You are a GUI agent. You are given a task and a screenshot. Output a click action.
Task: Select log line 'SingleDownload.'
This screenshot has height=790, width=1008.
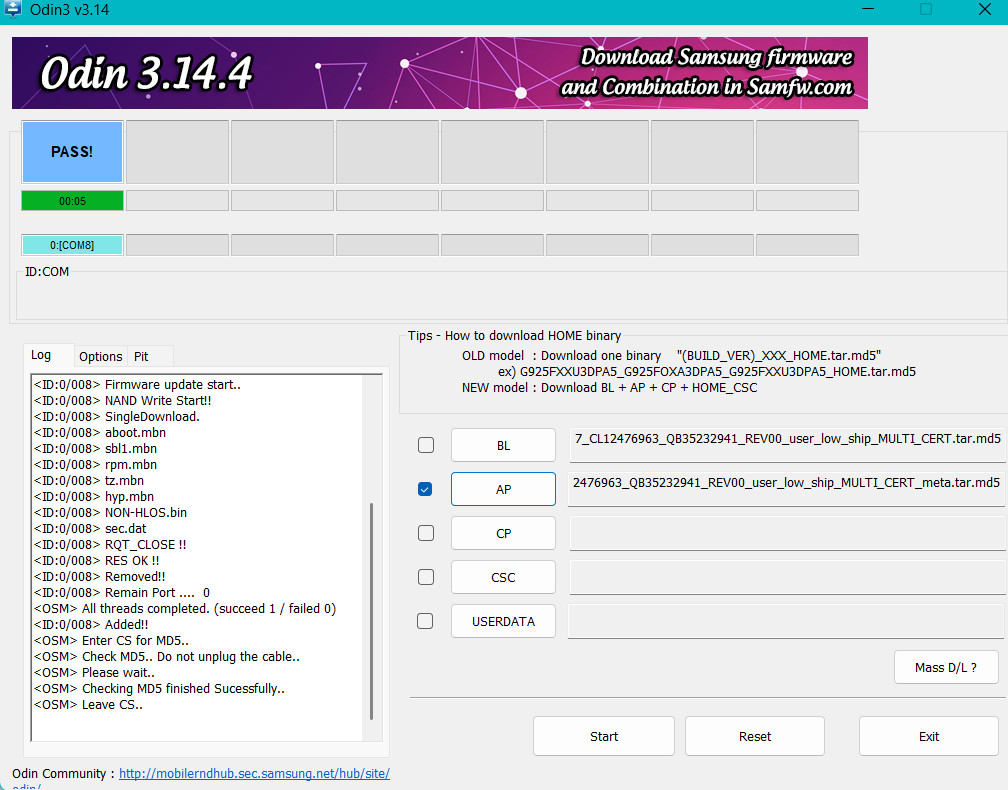coord(116,417)
